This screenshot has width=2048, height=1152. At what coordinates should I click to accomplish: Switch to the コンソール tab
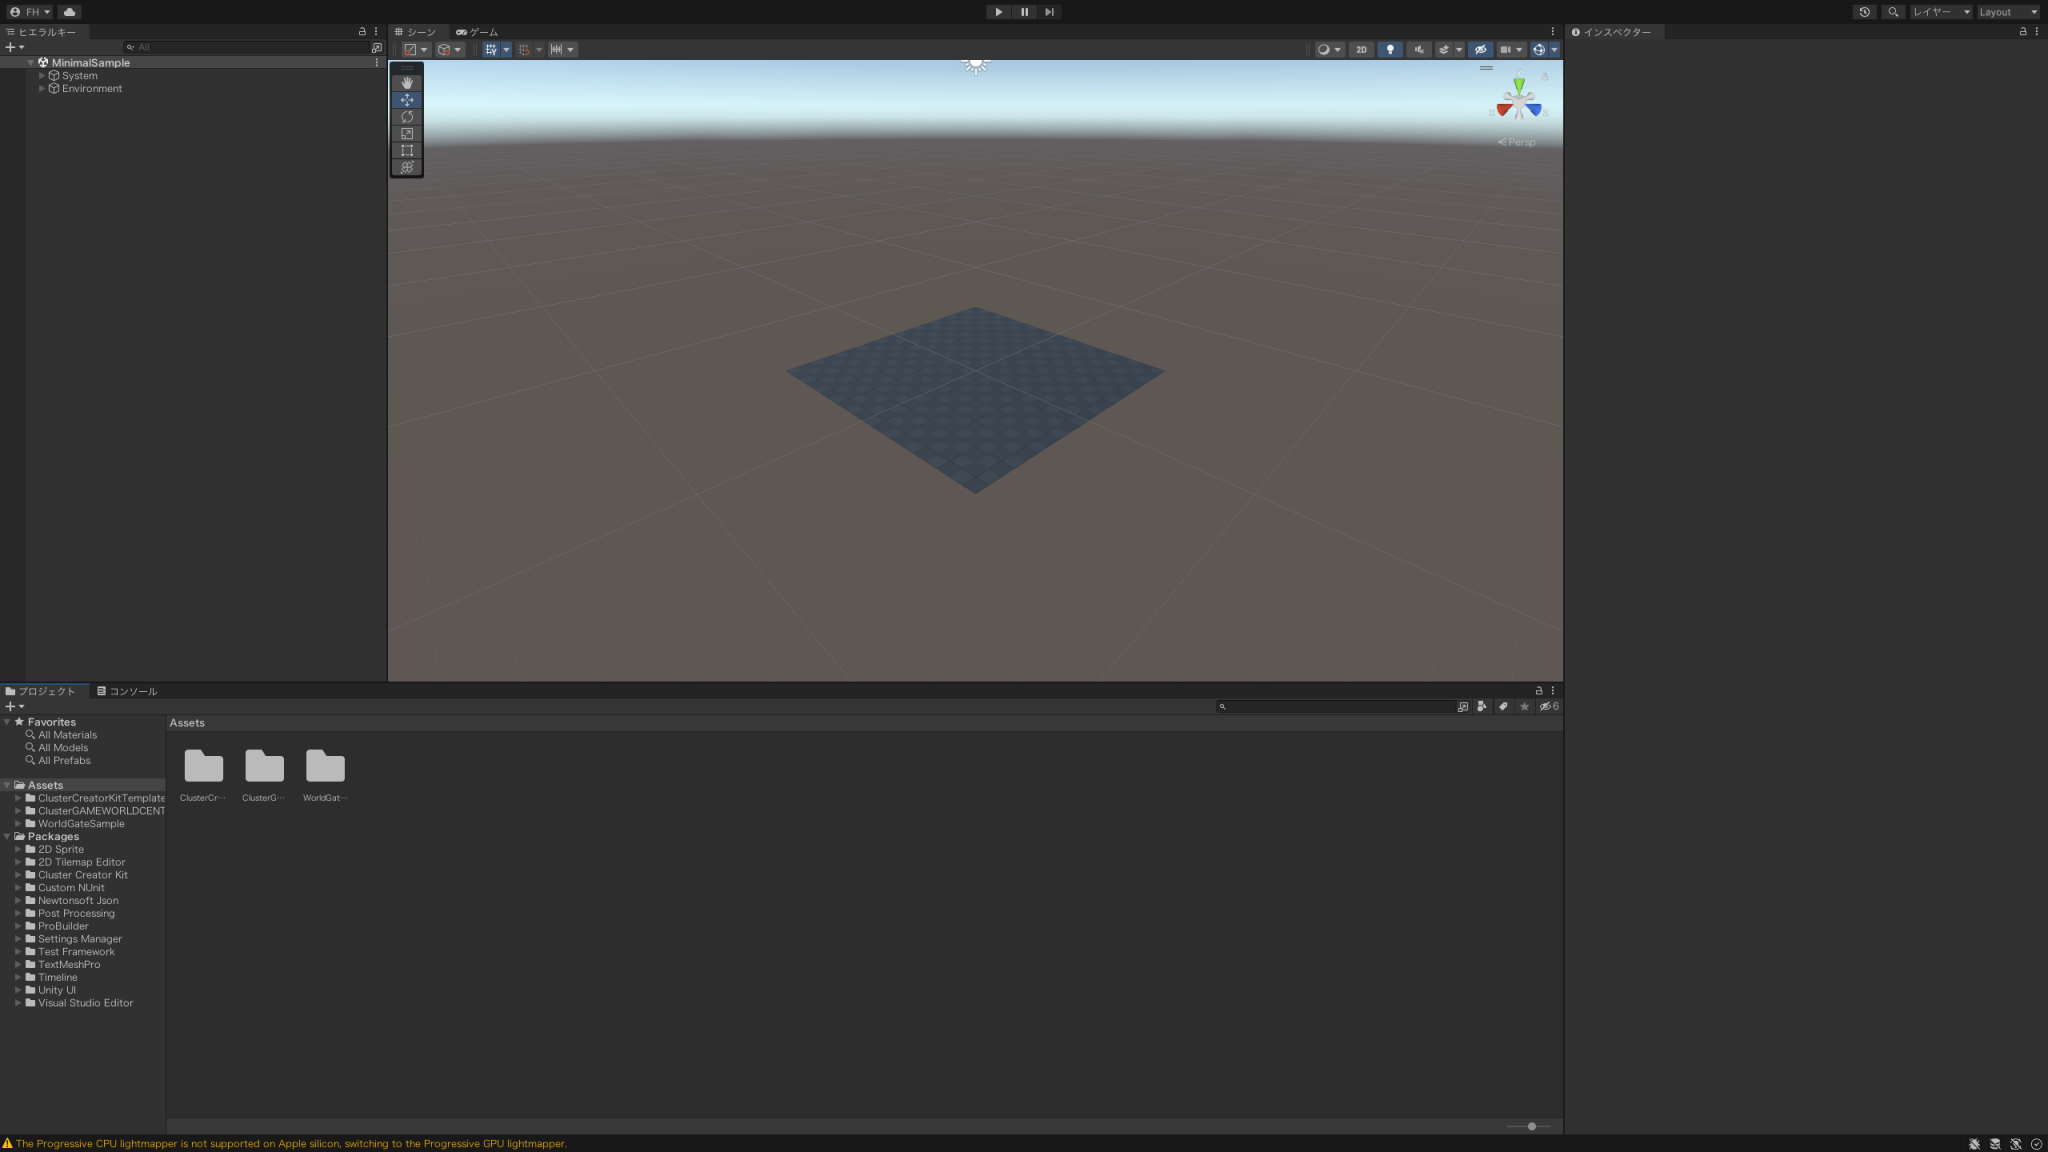pyautogui.click(x=126, y=691)
